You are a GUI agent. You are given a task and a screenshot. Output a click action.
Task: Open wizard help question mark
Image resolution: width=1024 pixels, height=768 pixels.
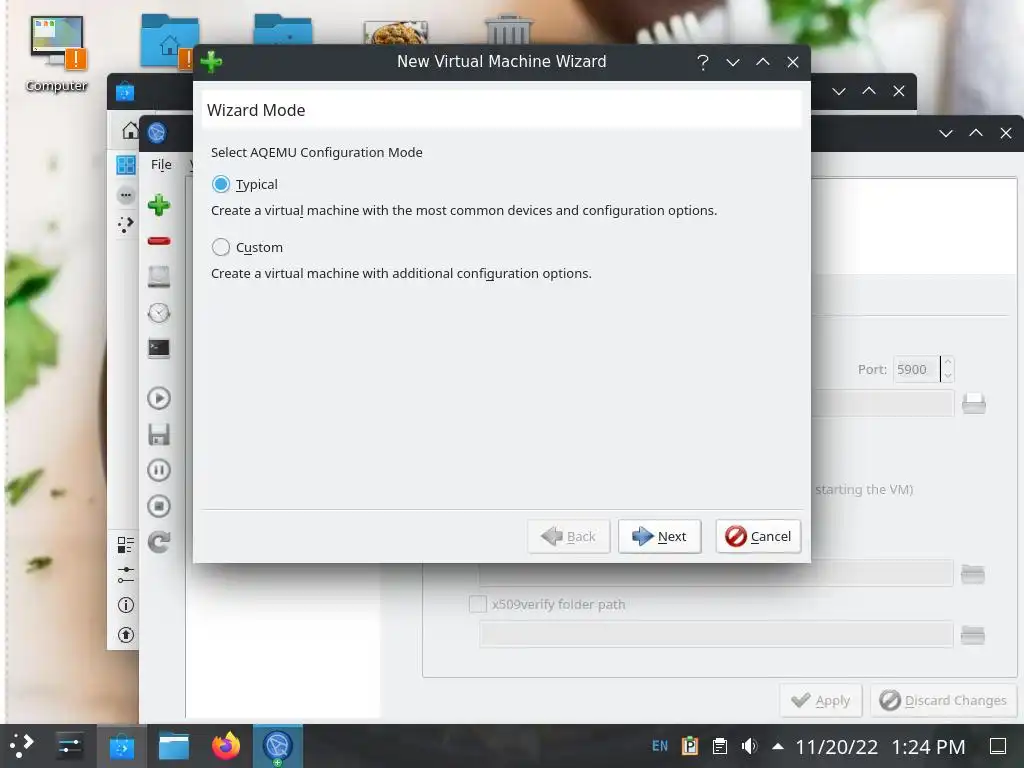[703, 62]
